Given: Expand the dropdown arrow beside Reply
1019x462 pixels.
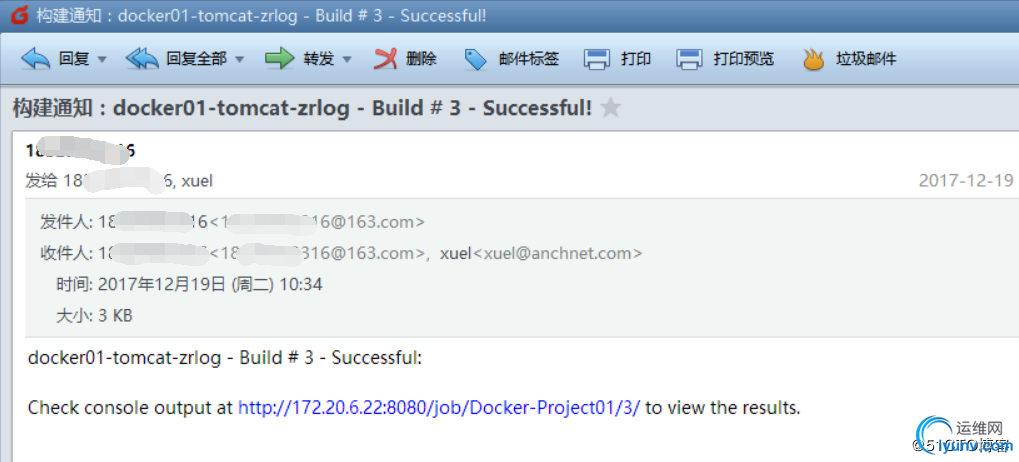Looking at the screenshot, I should click(x=102, y=60).
